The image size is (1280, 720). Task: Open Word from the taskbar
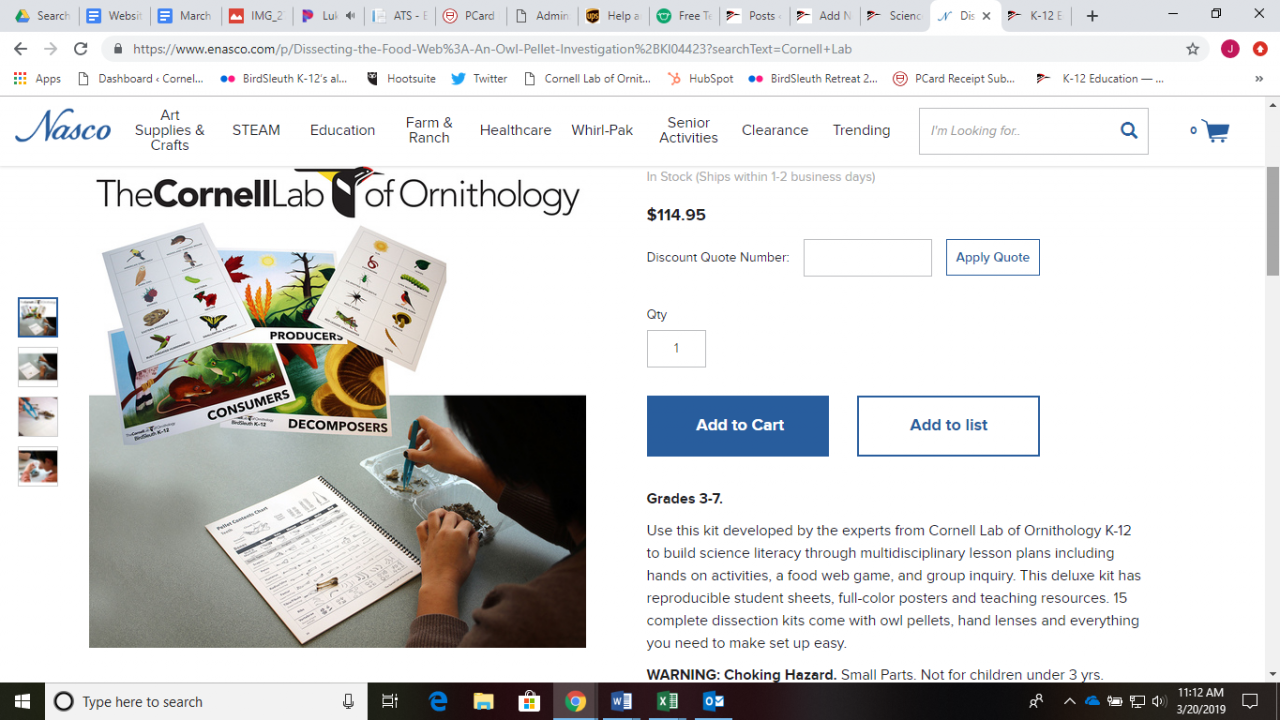click(621, 701)
